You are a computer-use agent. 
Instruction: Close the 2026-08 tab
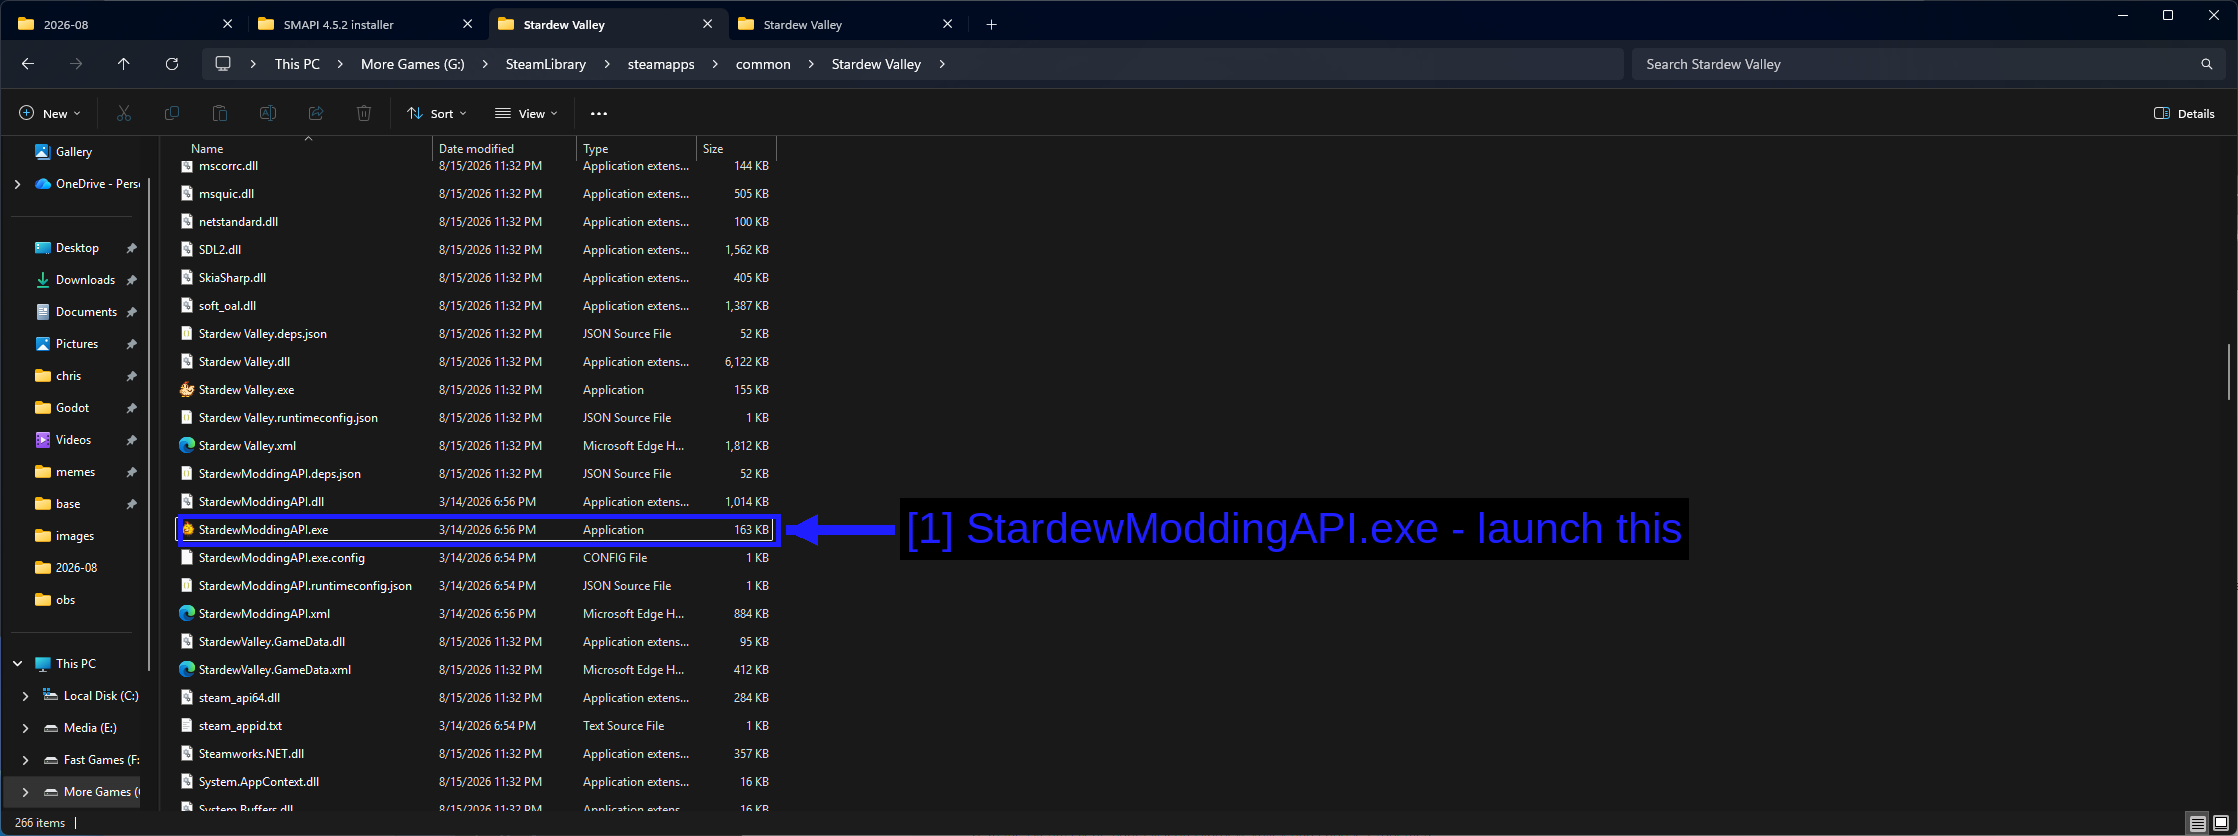pos(227,24)
